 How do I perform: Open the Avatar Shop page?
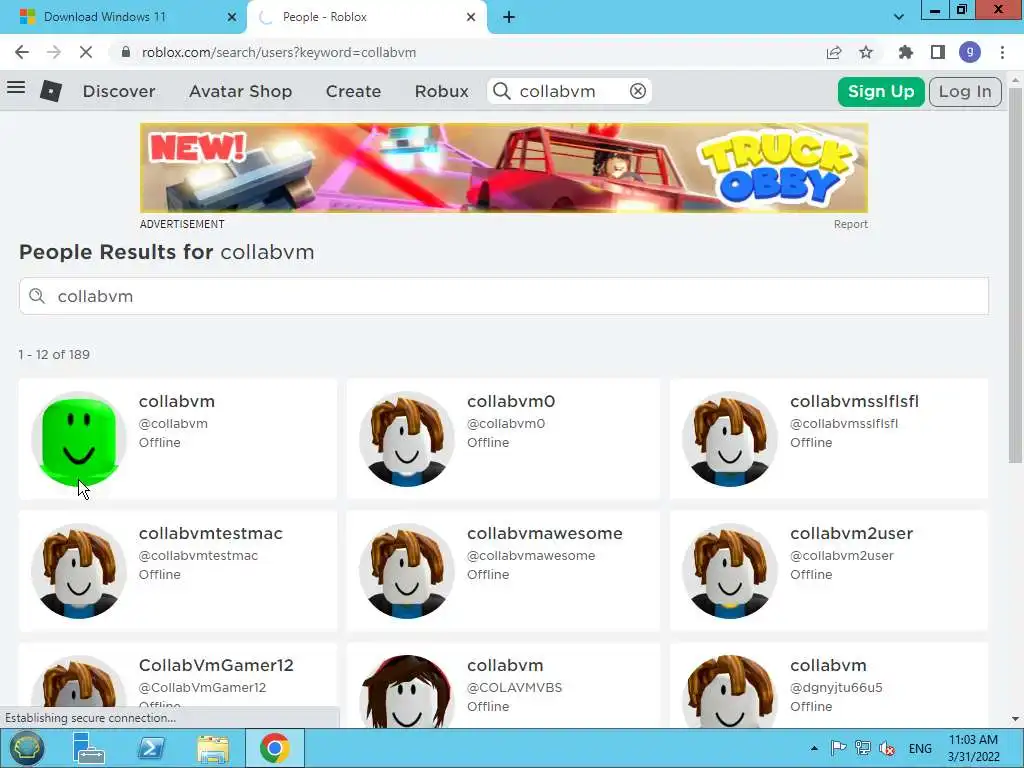[240, 91]
